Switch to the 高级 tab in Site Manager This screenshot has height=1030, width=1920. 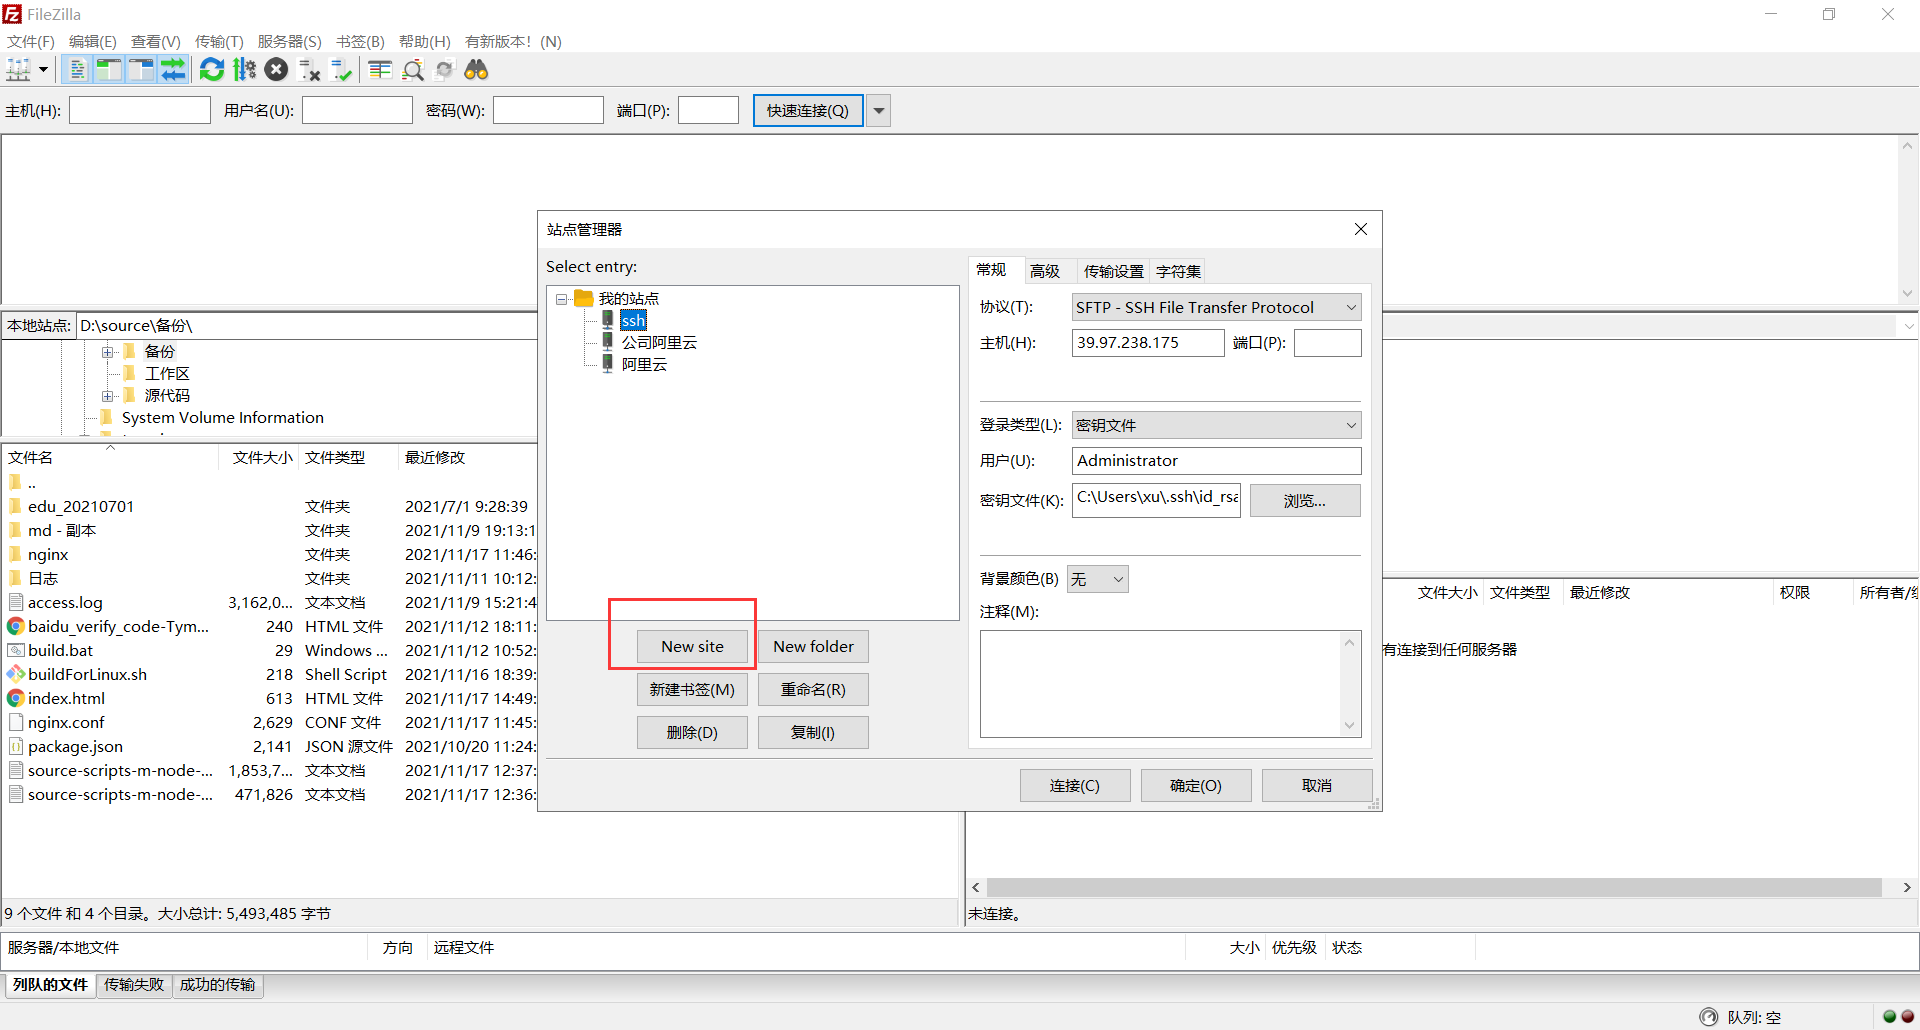[1045, 271]
